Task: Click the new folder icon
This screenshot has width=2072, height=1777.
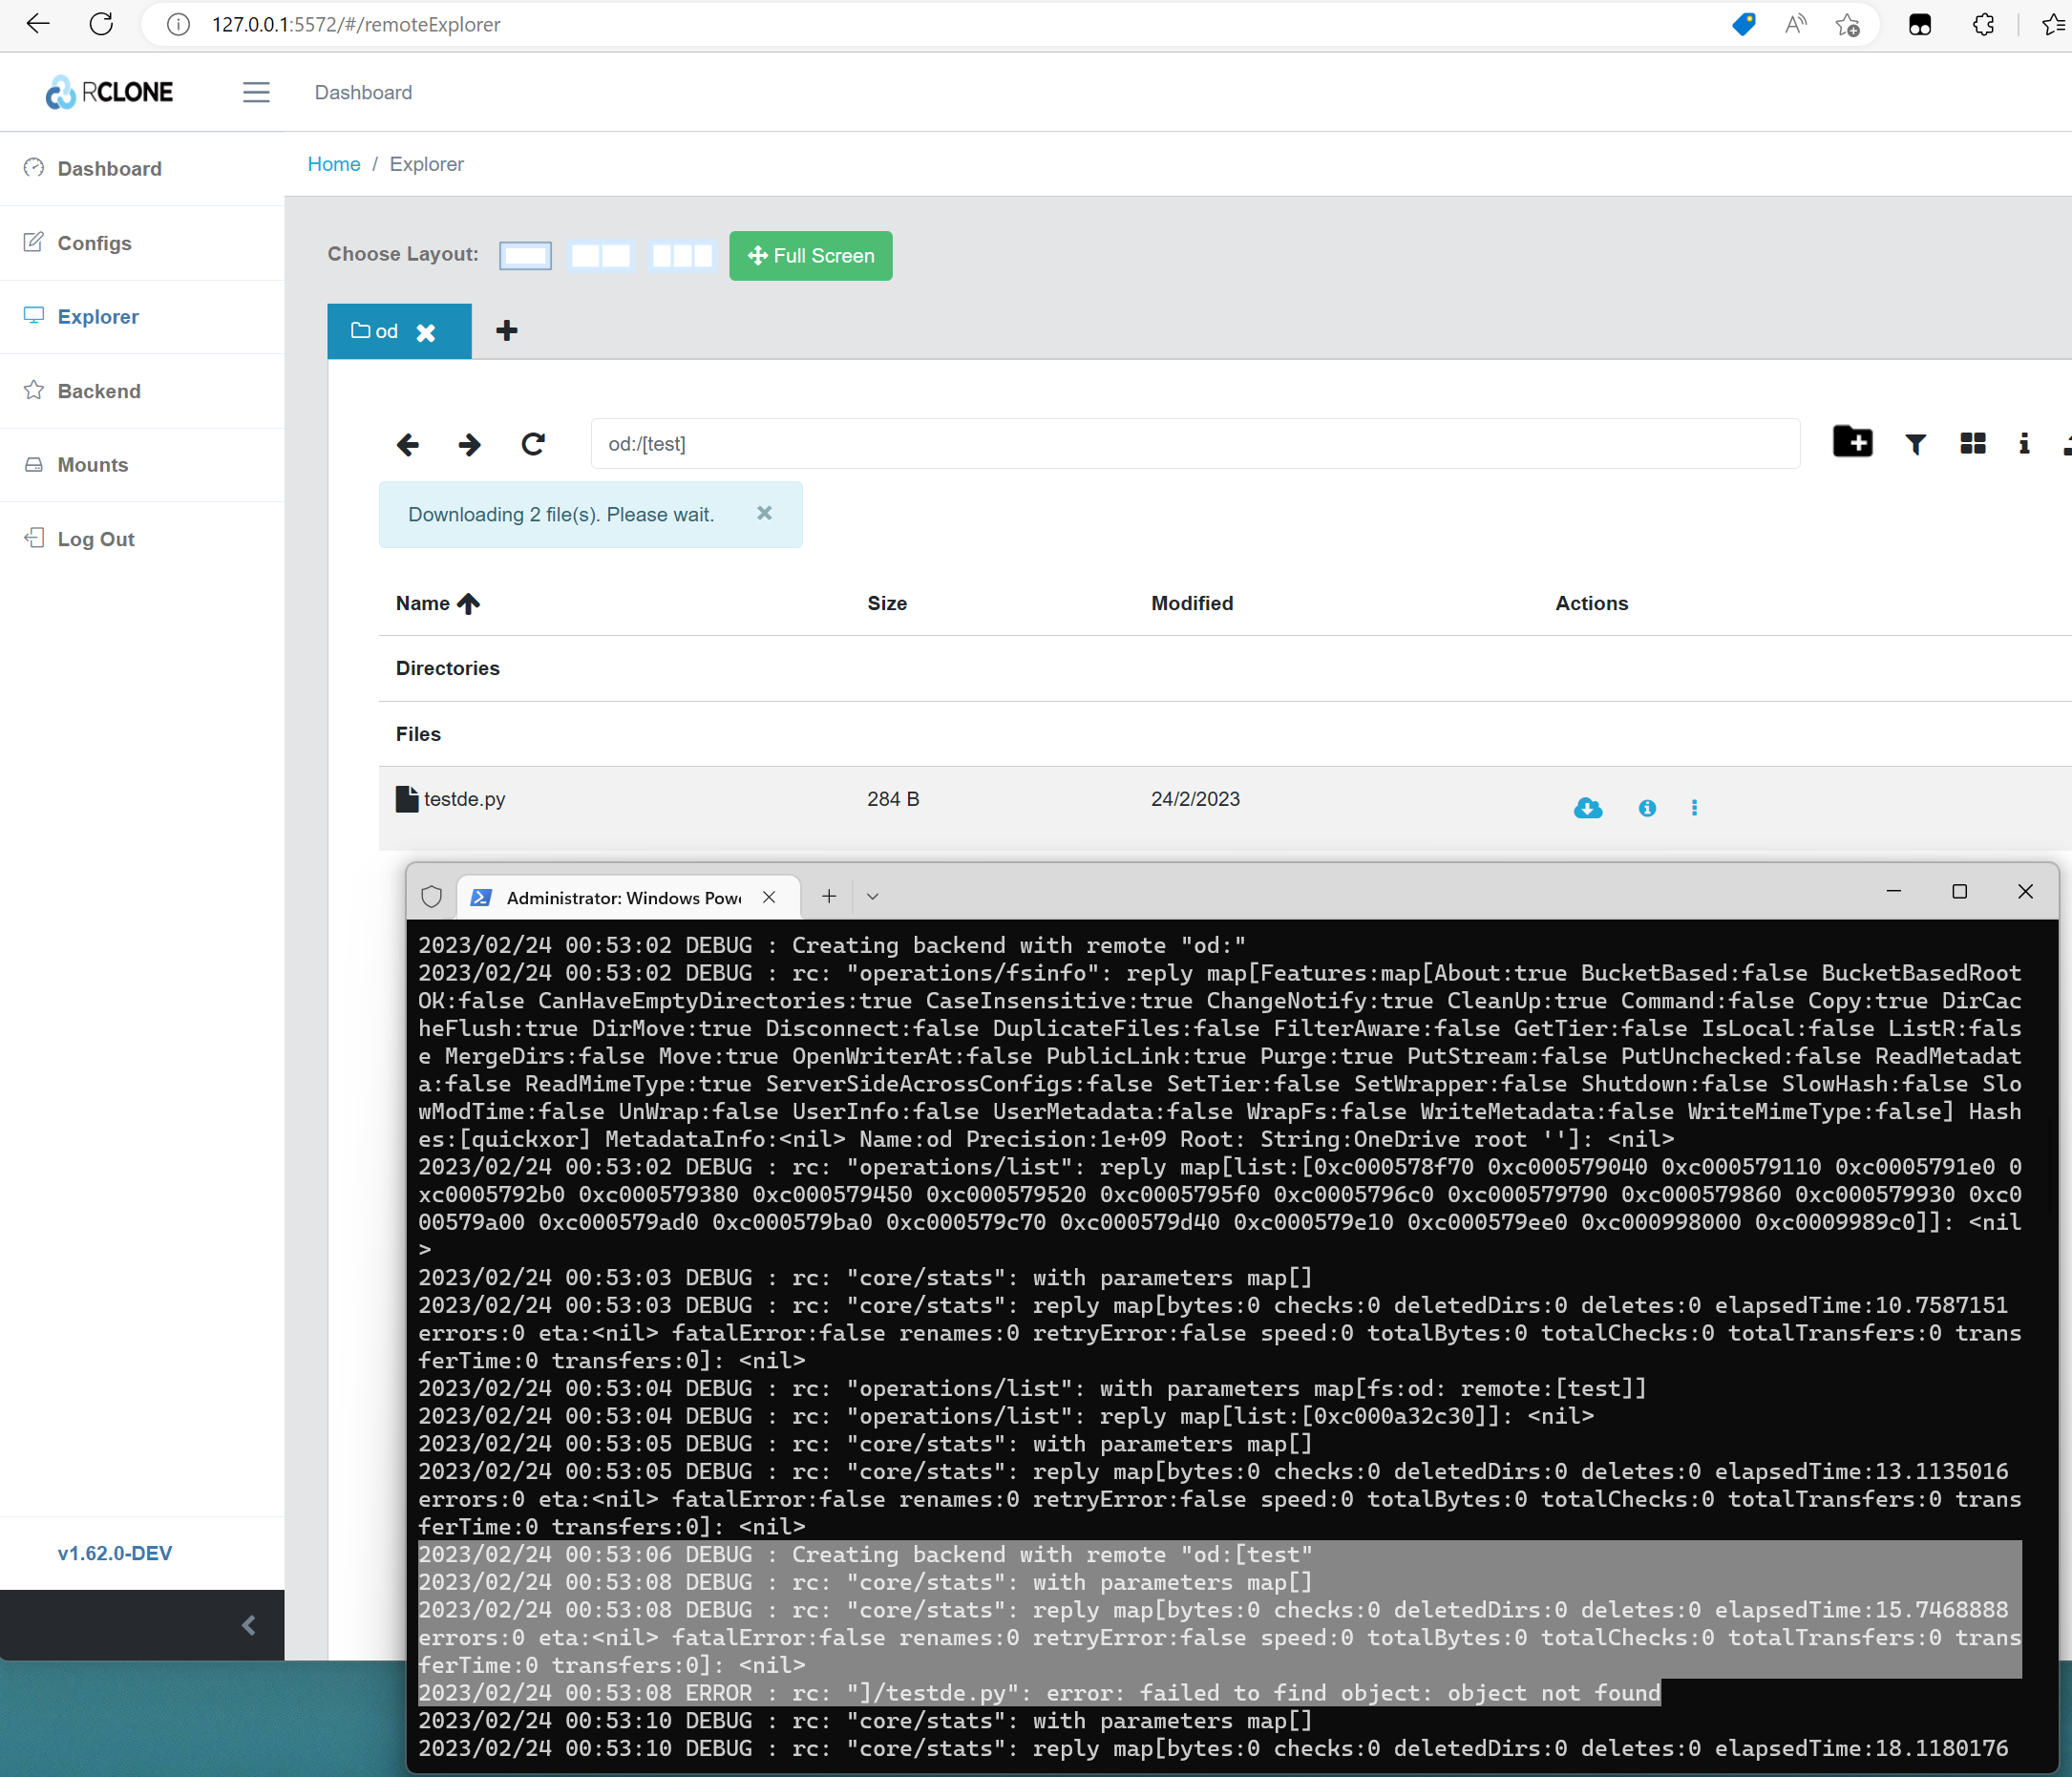Action: pyautogui.click(x=1851, y=442)
